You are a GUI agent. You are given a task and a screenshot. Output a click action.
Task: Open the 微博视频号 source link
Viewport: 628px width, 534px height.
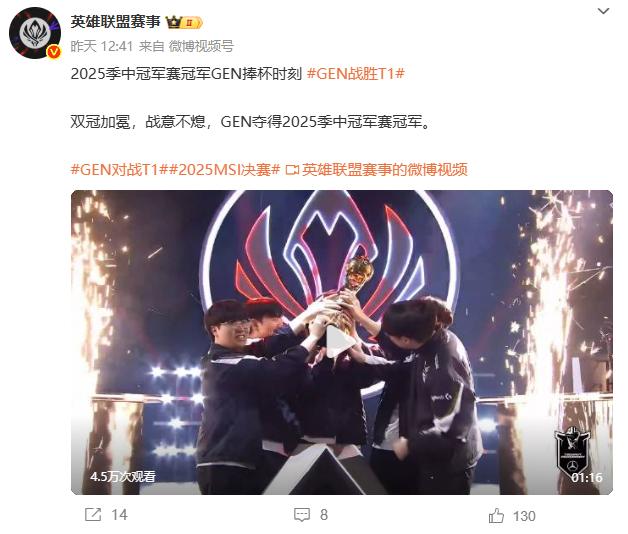pos(201,46)
